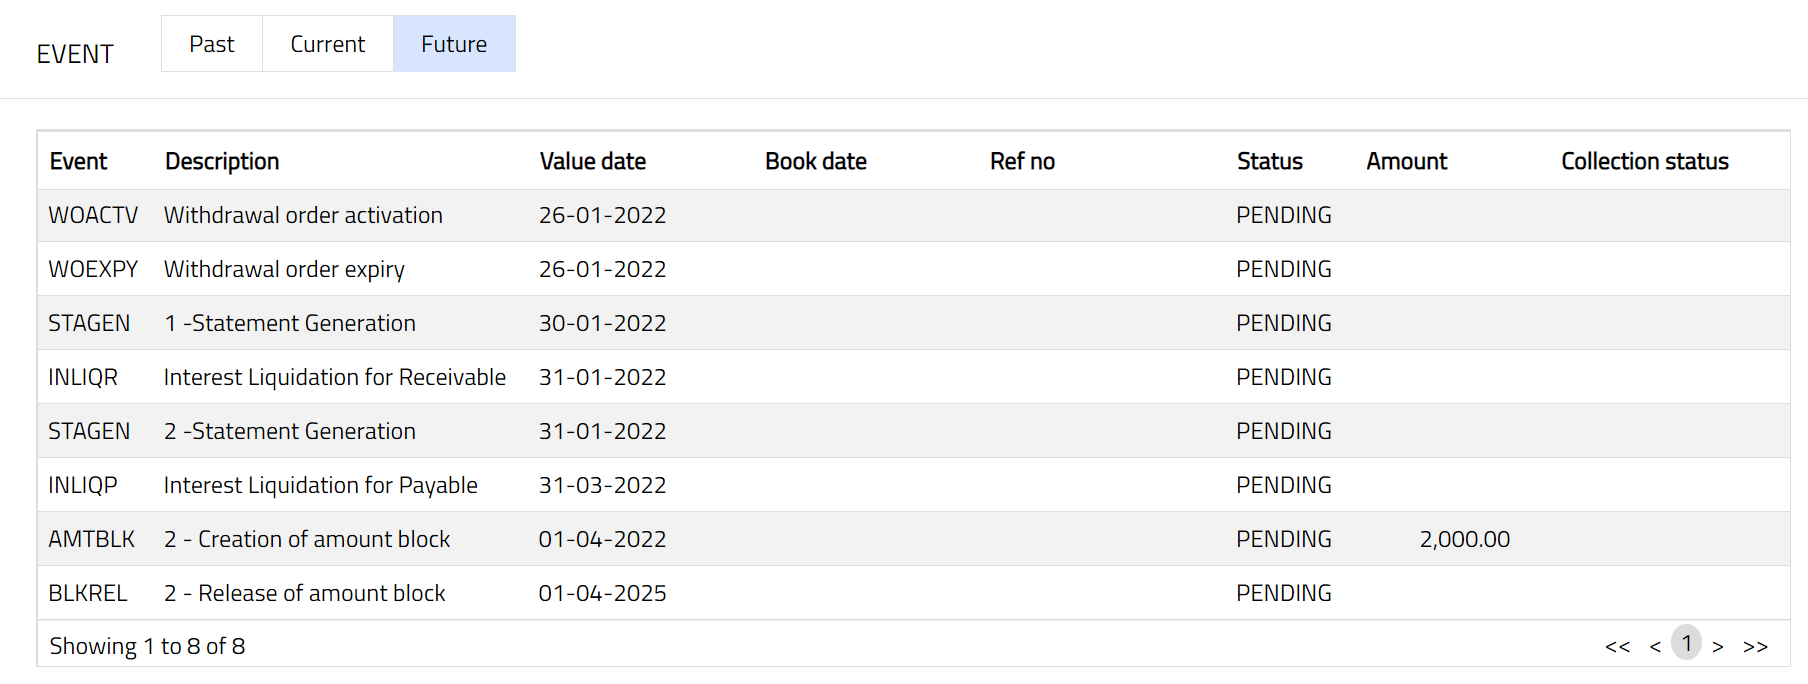Select the WOACTV withdrawal order activation row
This screenshot has width=1808, height=684.
pyautogui.click(x=303, y=215)
